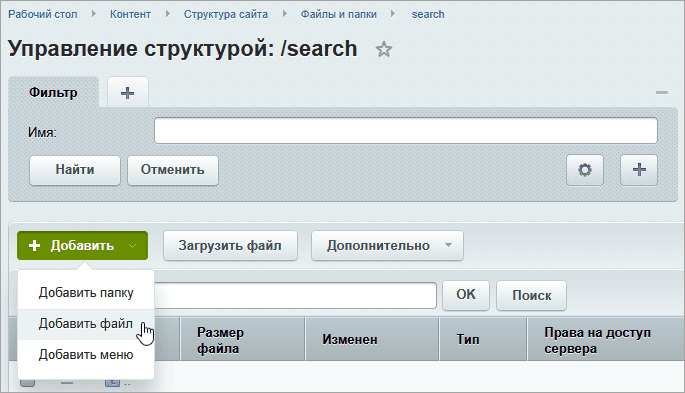Open Контент breadcrumb link

[130, 14]
